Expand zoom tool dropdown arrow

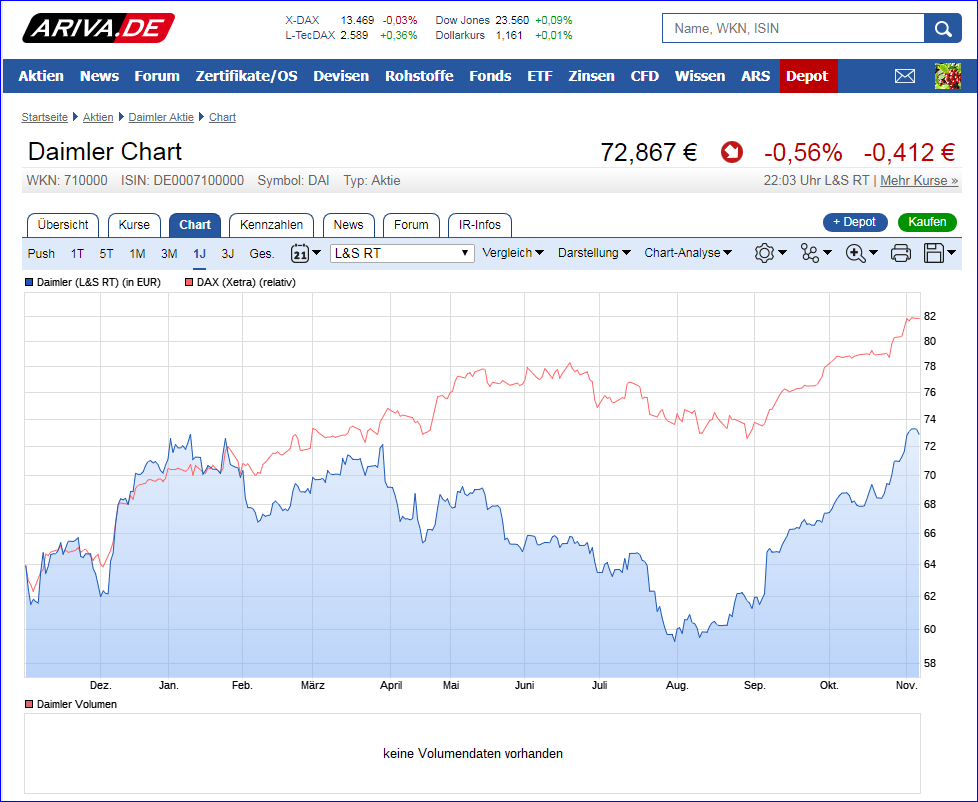tap(873, 253)
